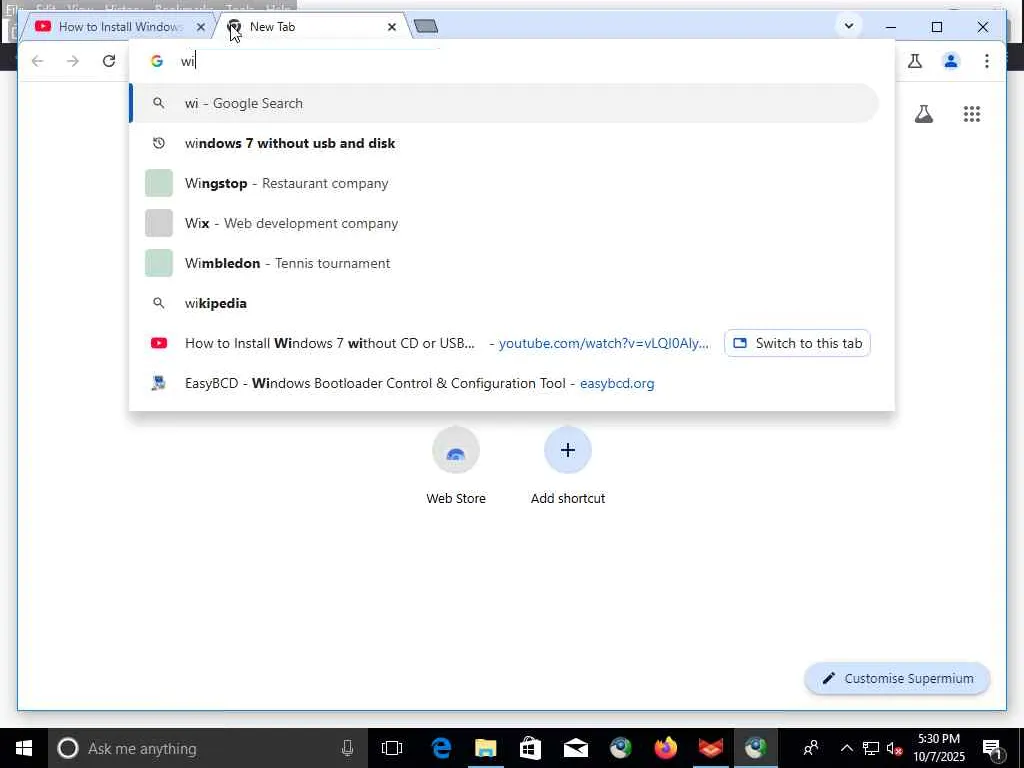Open the tab search dropdown chevron
Image resolution: width=1024 pixels, height=768 pixels.
point(848,26)
